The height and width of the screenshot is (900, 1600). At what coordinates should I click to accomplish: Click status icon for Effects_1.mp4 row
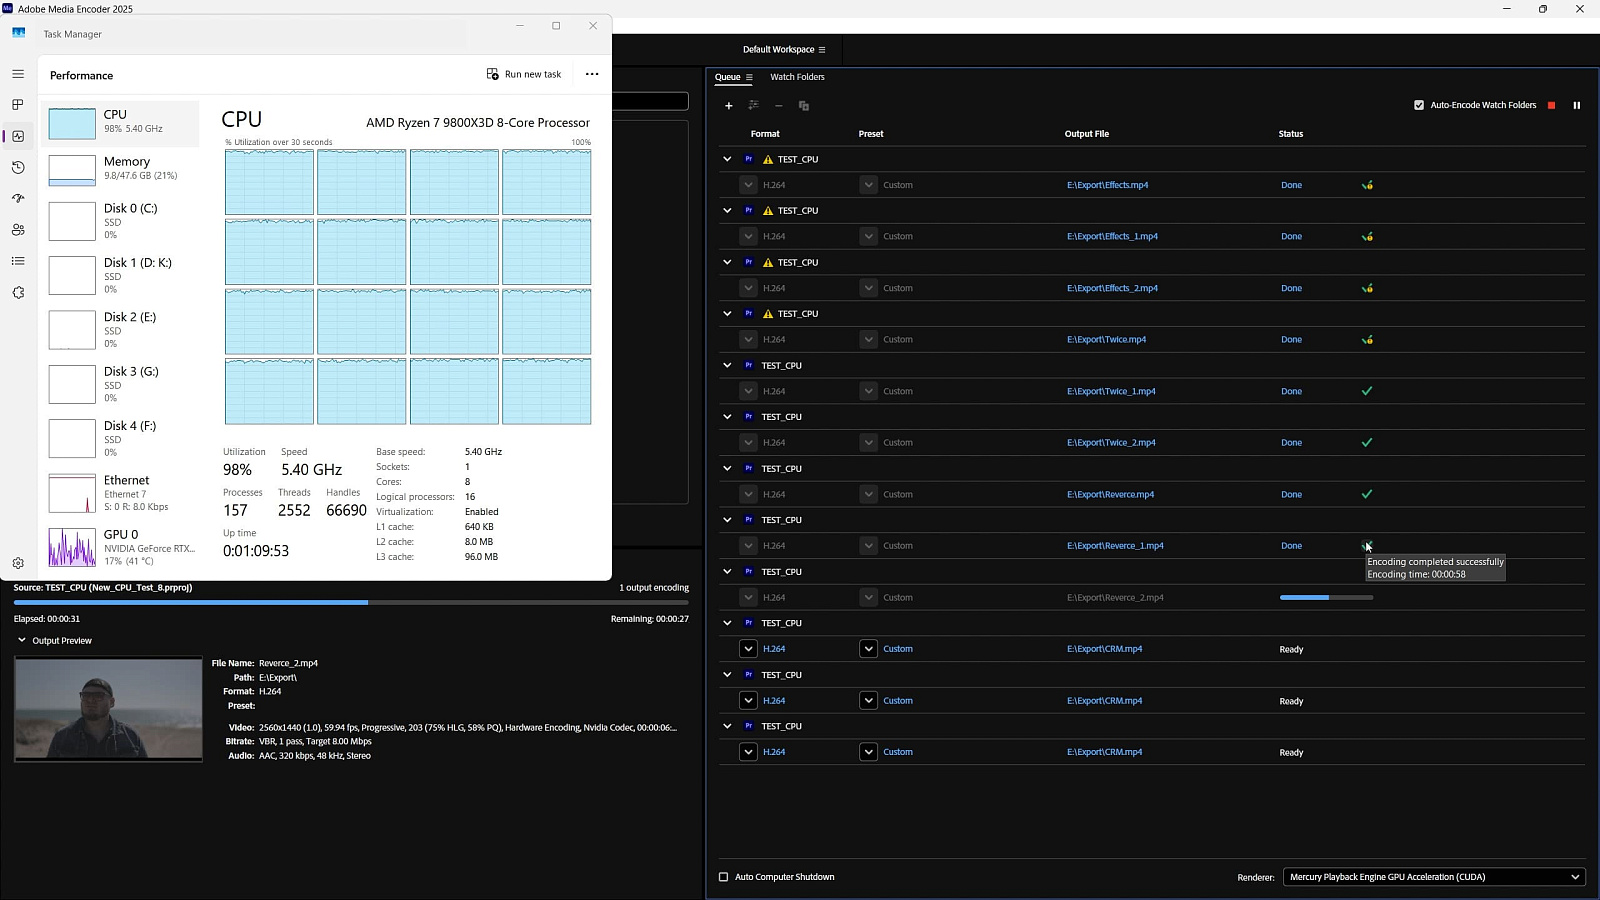click(x=1367, y=237)
